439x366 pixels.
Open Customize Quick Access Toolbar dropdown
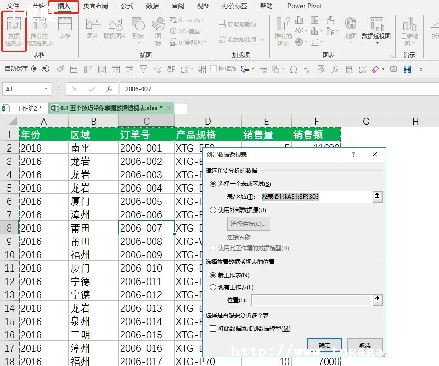pyautogui.click(x=422, y=69)
